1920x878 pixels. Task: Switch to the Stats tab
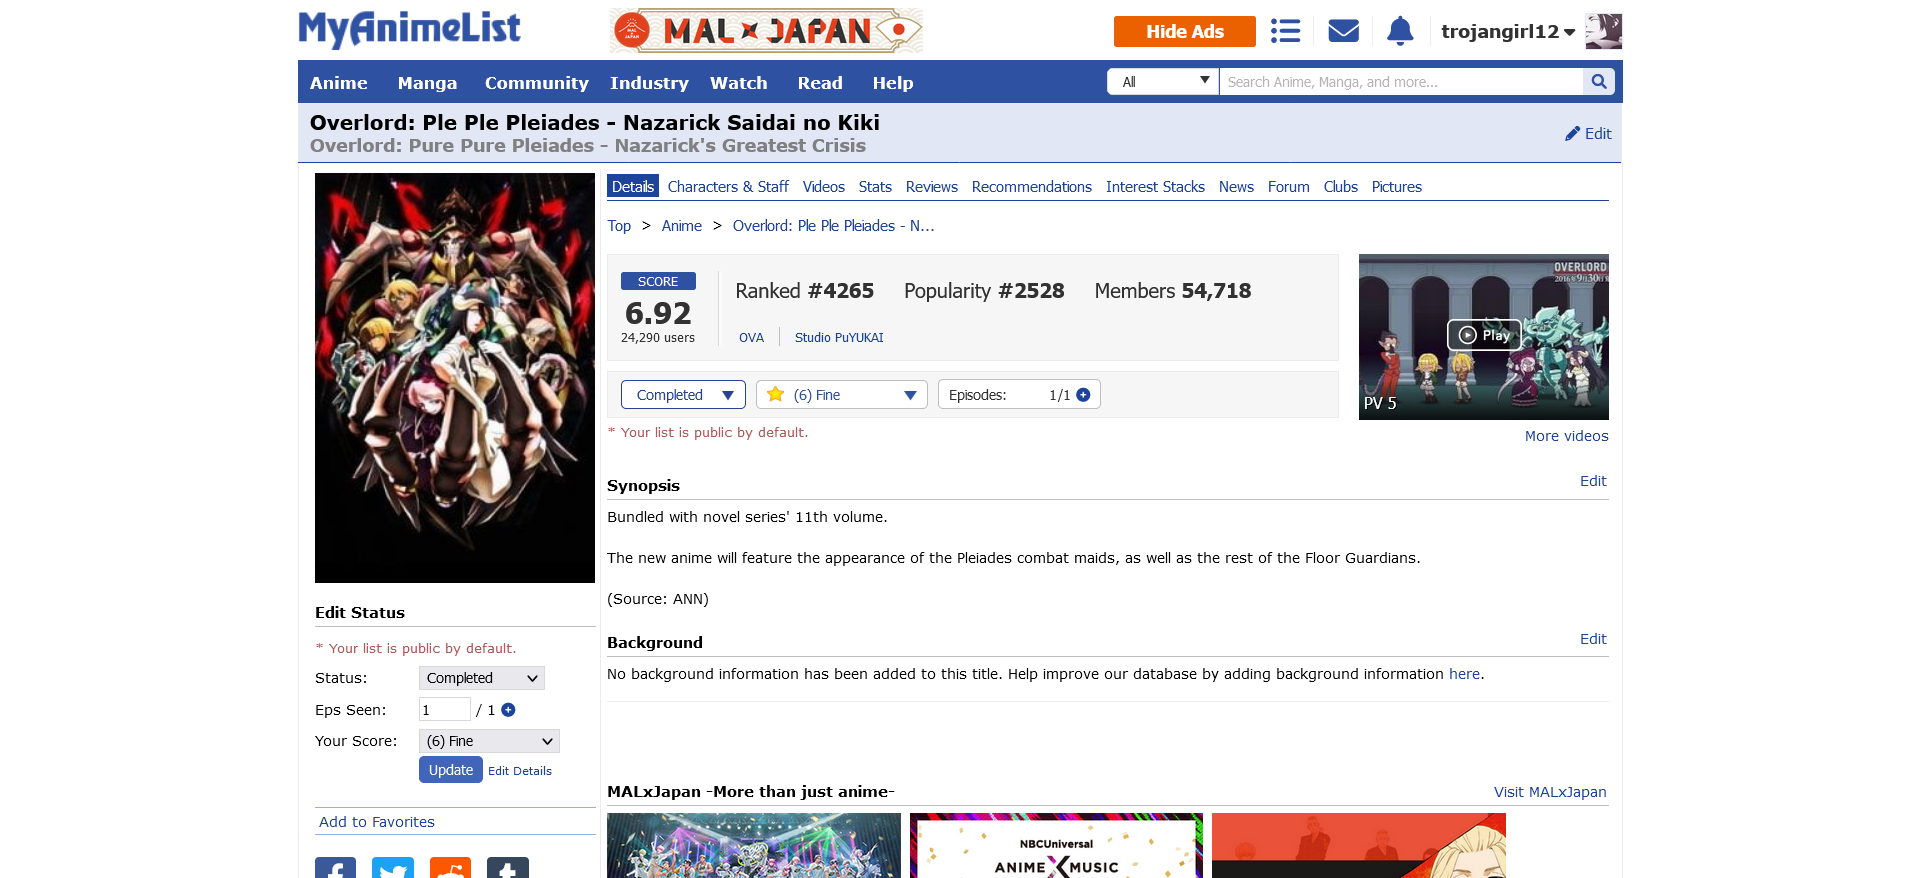point(875,187)
